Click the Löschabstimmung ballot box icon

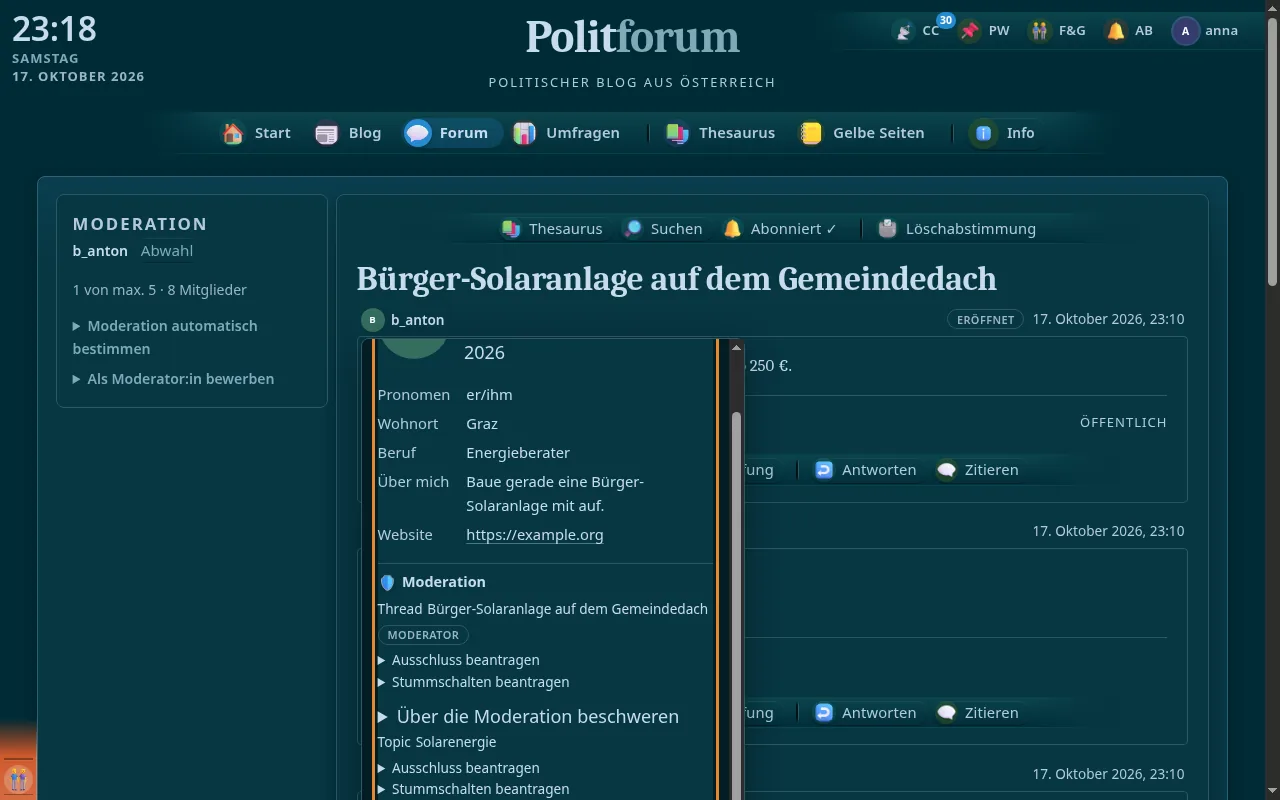point(887,229)
